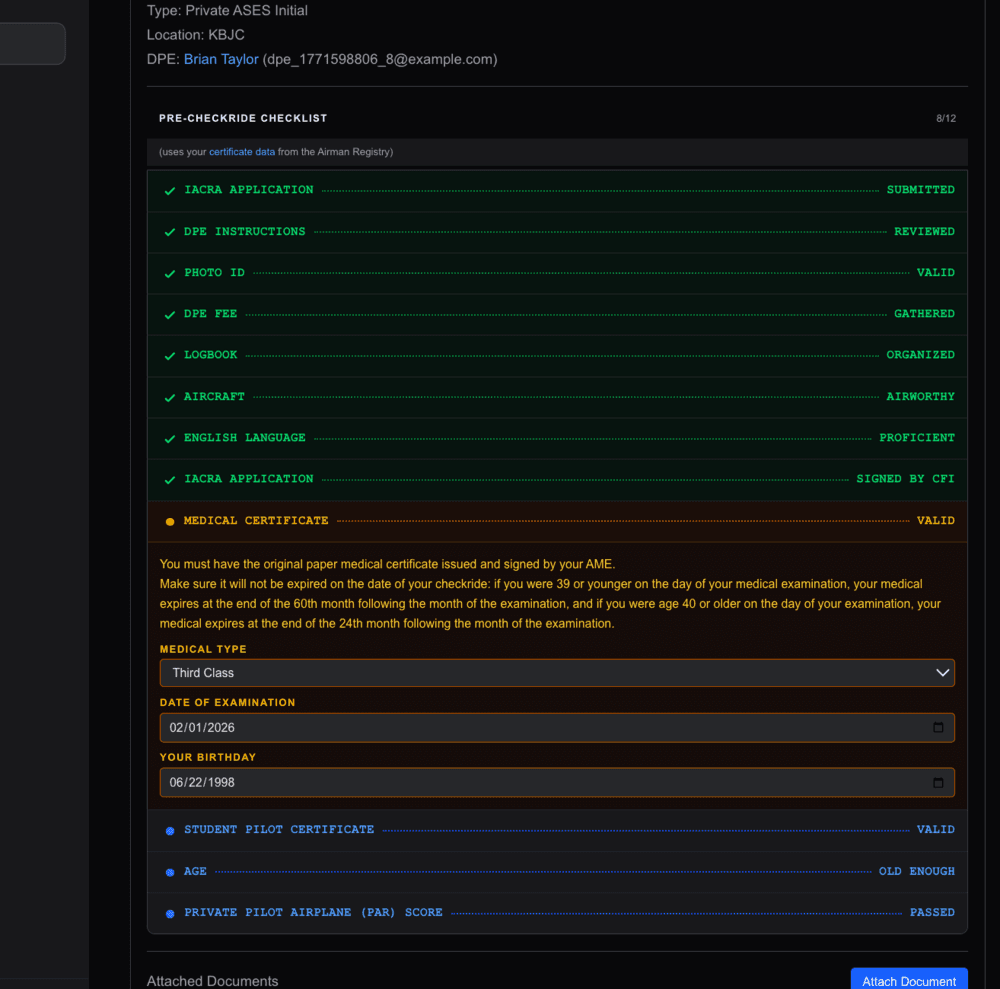Open the MEDICAL TYPE dropdown showing Third Class
The width and height of the screenshot is (1000, 989).
[557, 672]
